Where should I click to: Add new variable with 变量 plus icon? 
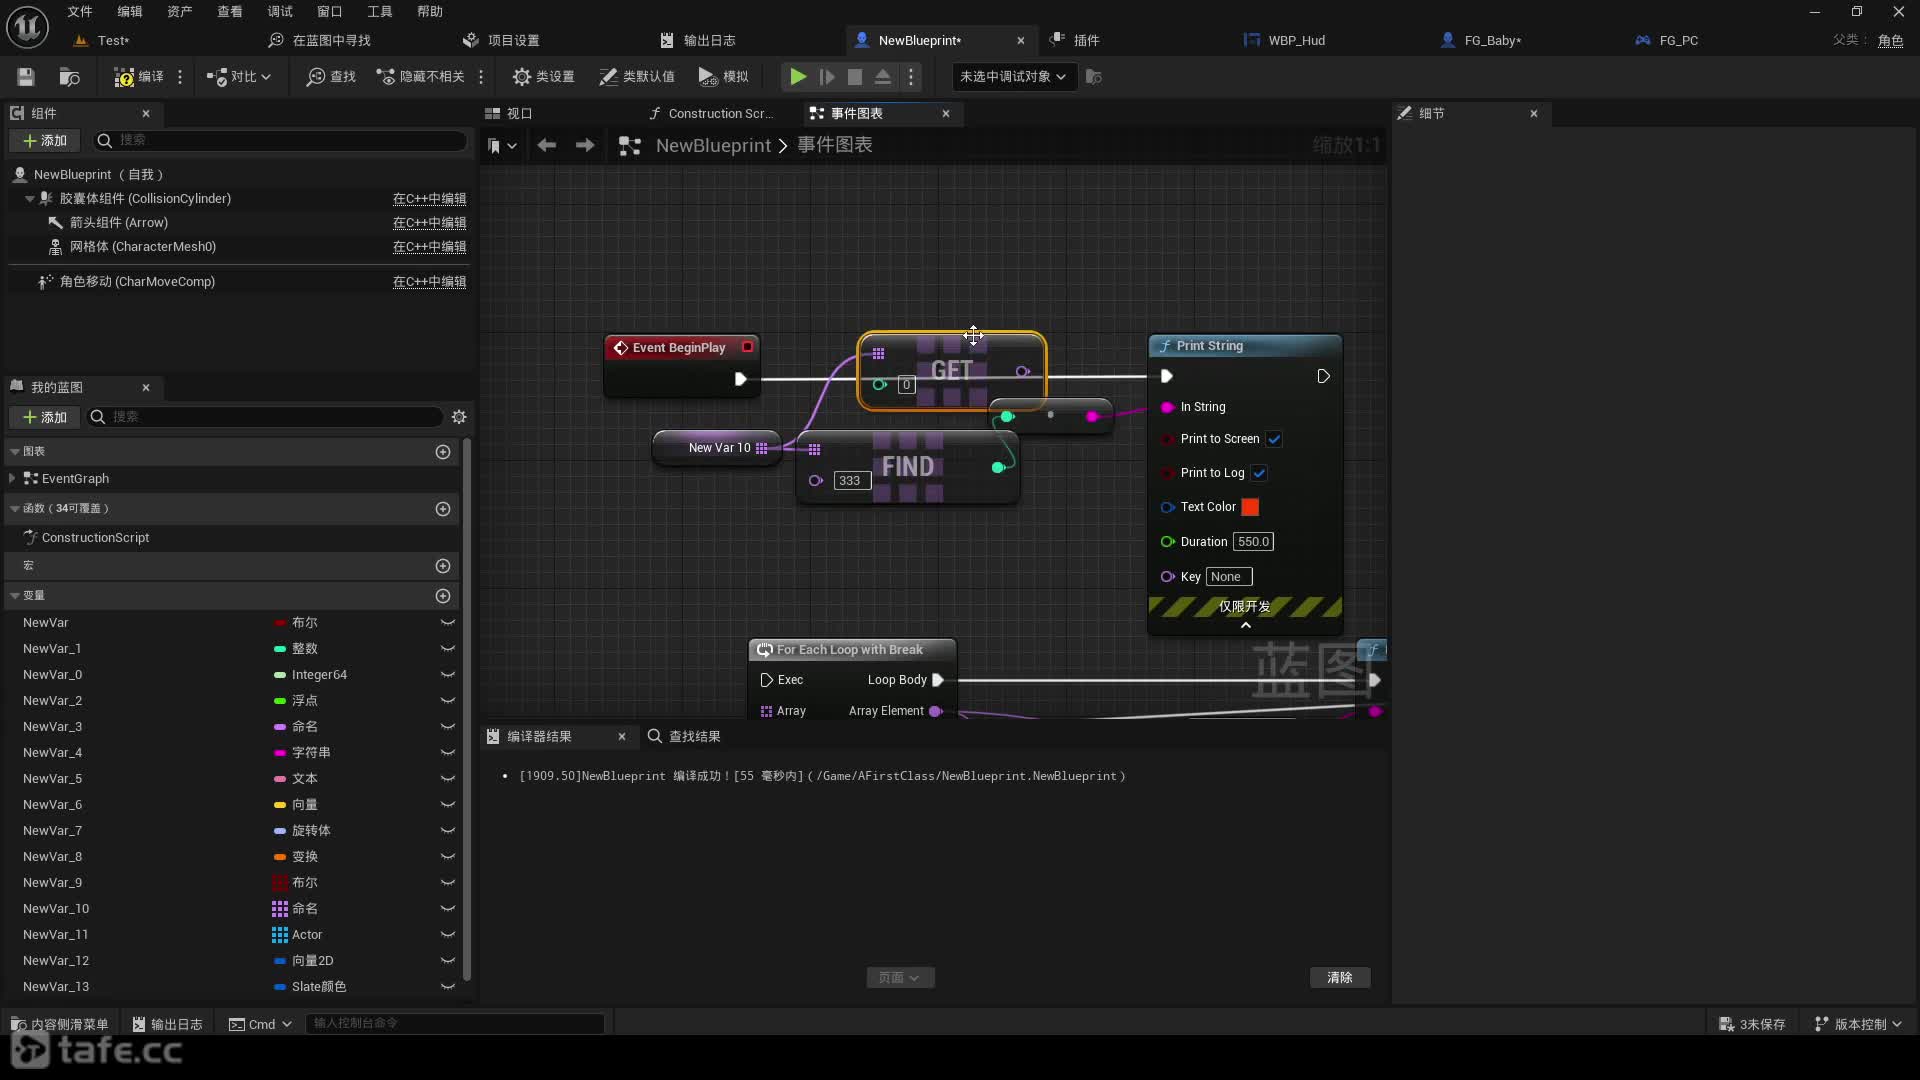point(443,596)
